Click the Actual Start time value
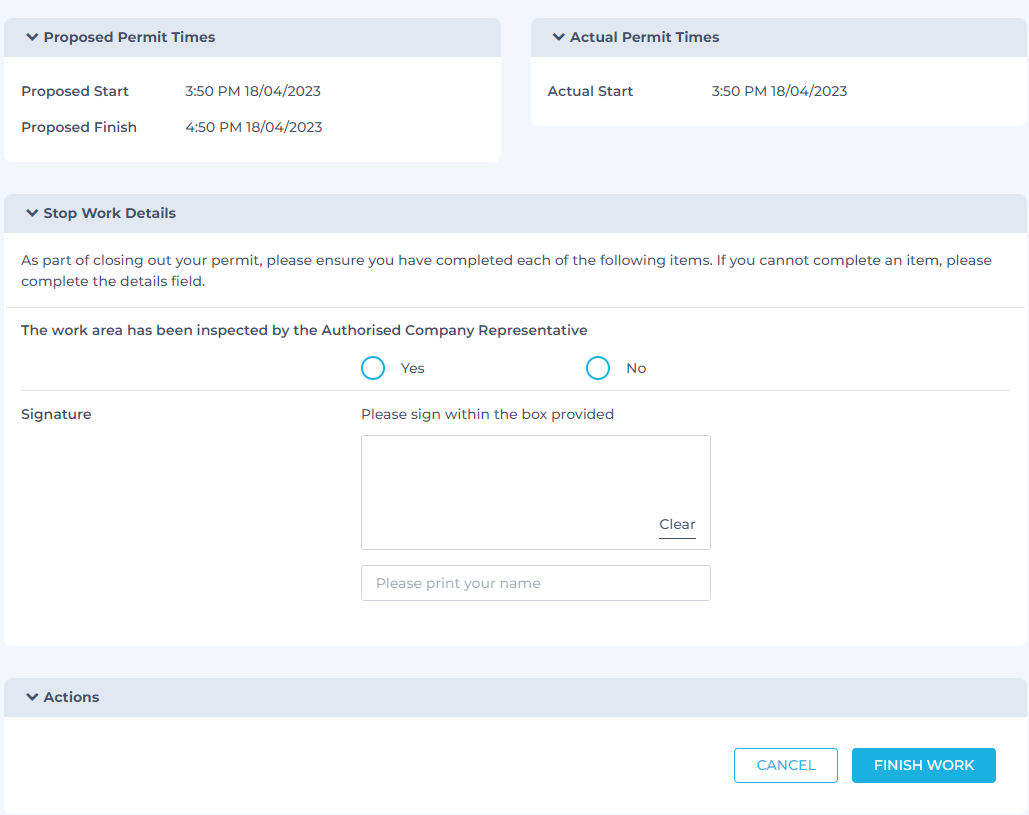1029x815 pixels. pyautogui.click(x=779, y=92)
